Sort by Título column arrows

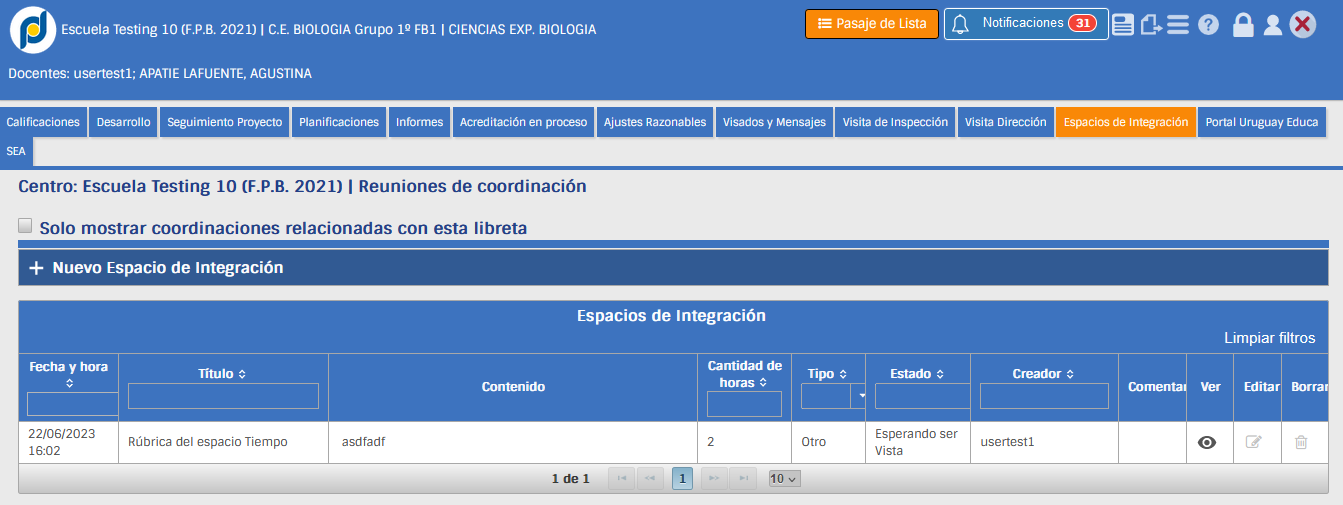coord(242,374)
